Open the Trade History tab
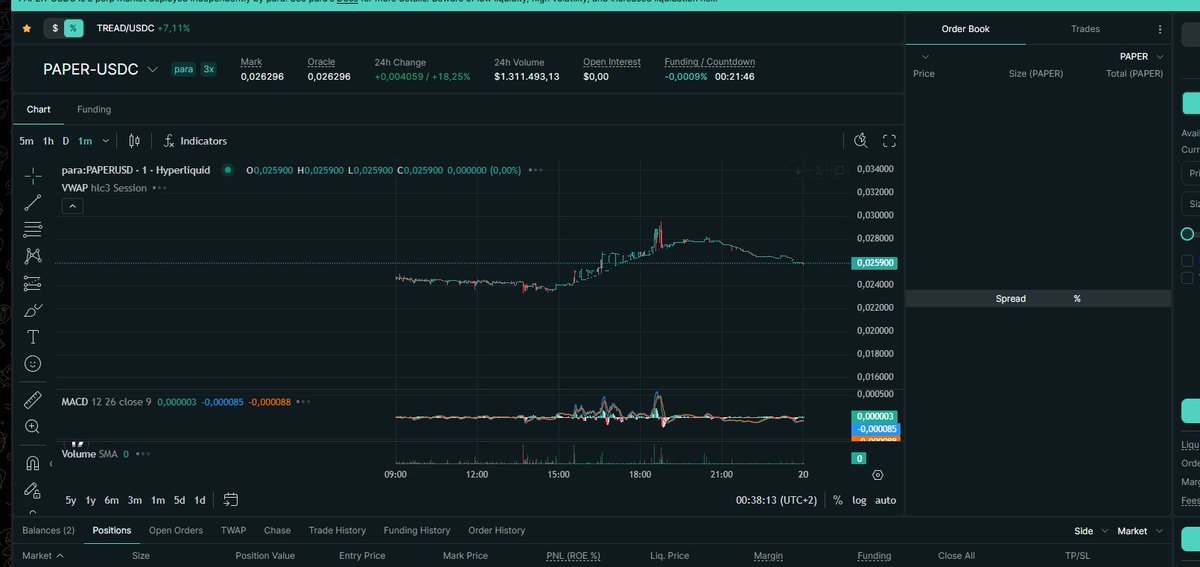 (x=337, y=530)
